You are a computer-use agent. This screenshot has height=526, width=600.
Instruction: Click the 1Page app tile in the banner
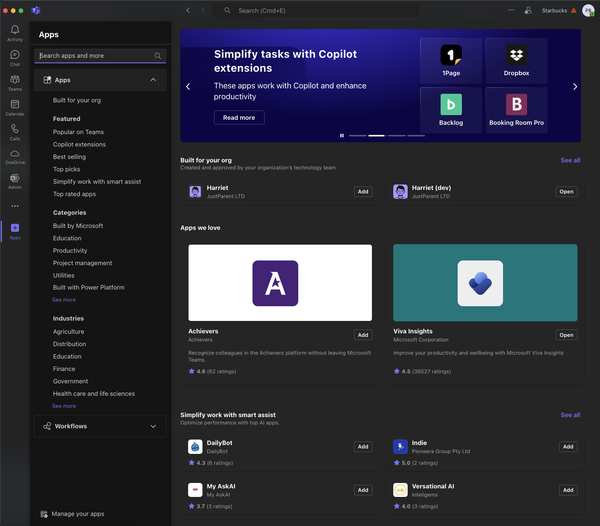pos(451,60)
